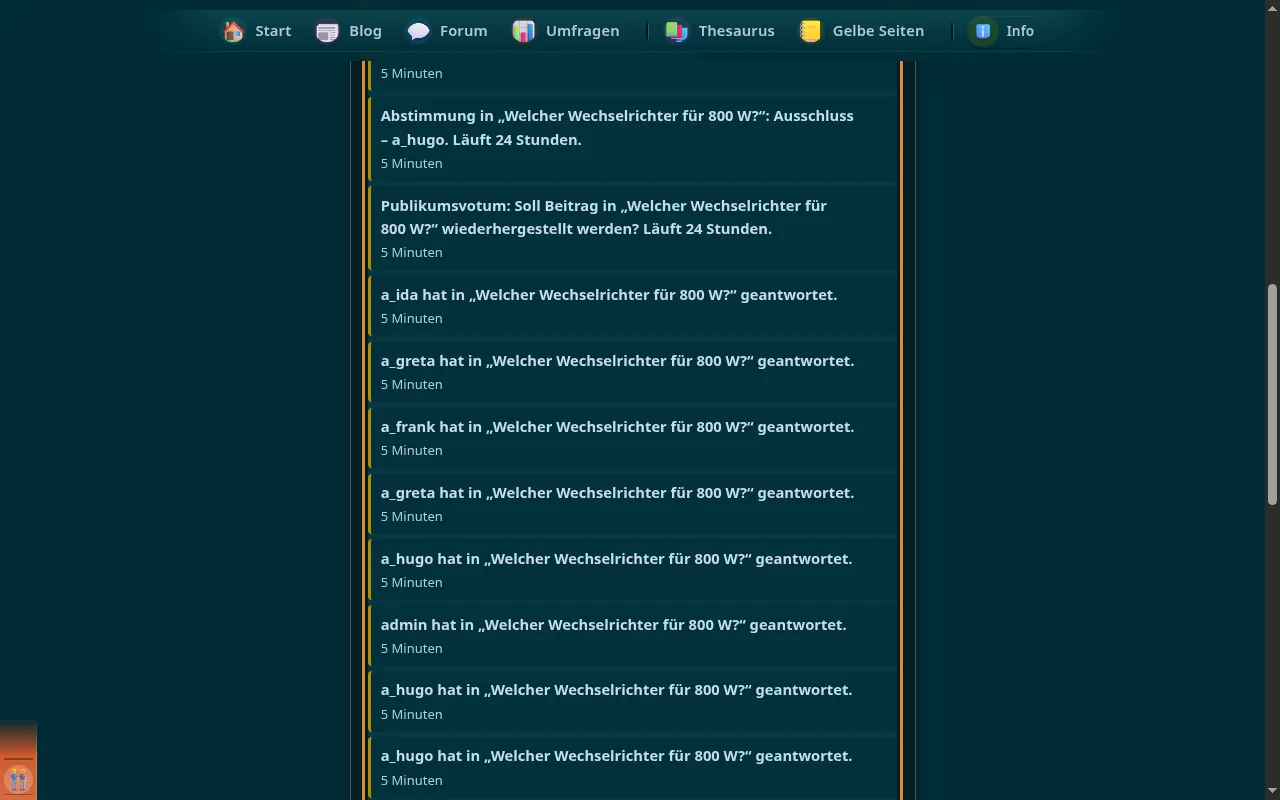Click the blue Info icon
This screenshot has height=800, width=1280.
983,31
